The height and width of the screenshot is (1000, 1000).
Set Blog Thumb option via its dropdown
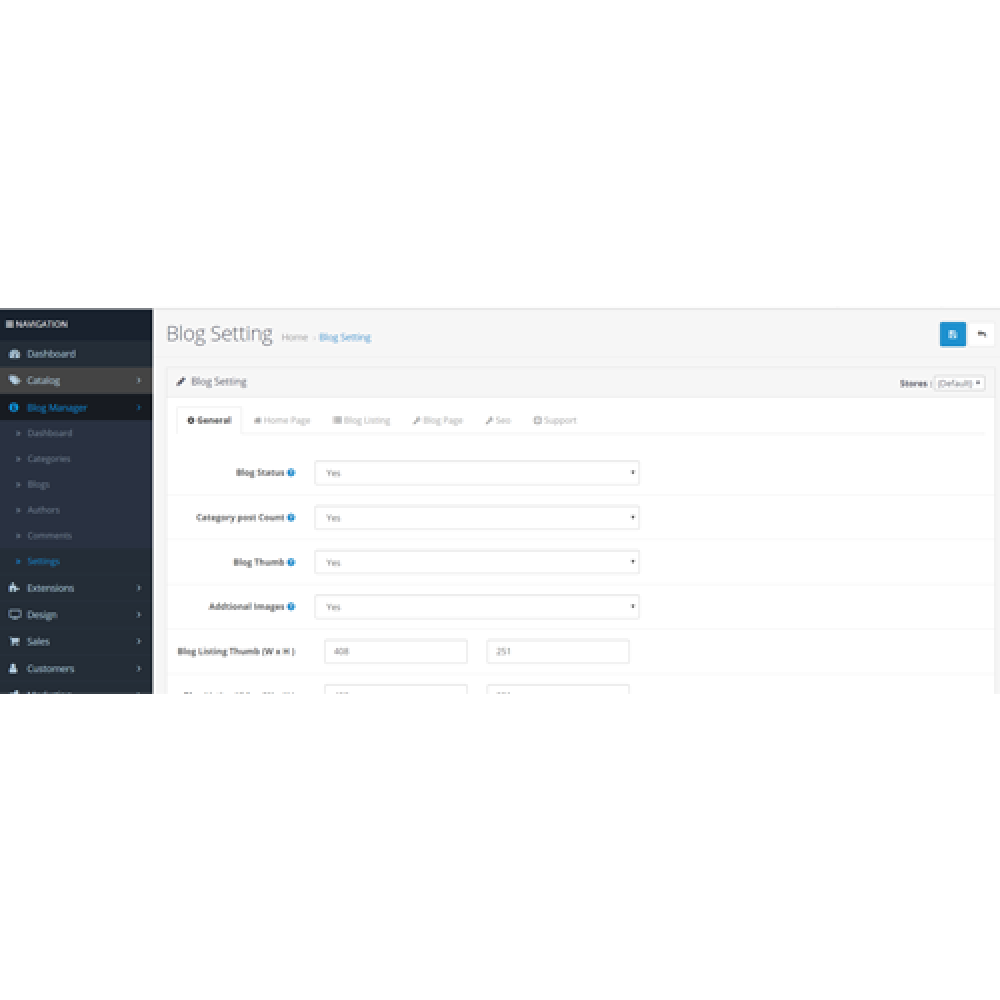pyautogui.click(x=477, y=562)
